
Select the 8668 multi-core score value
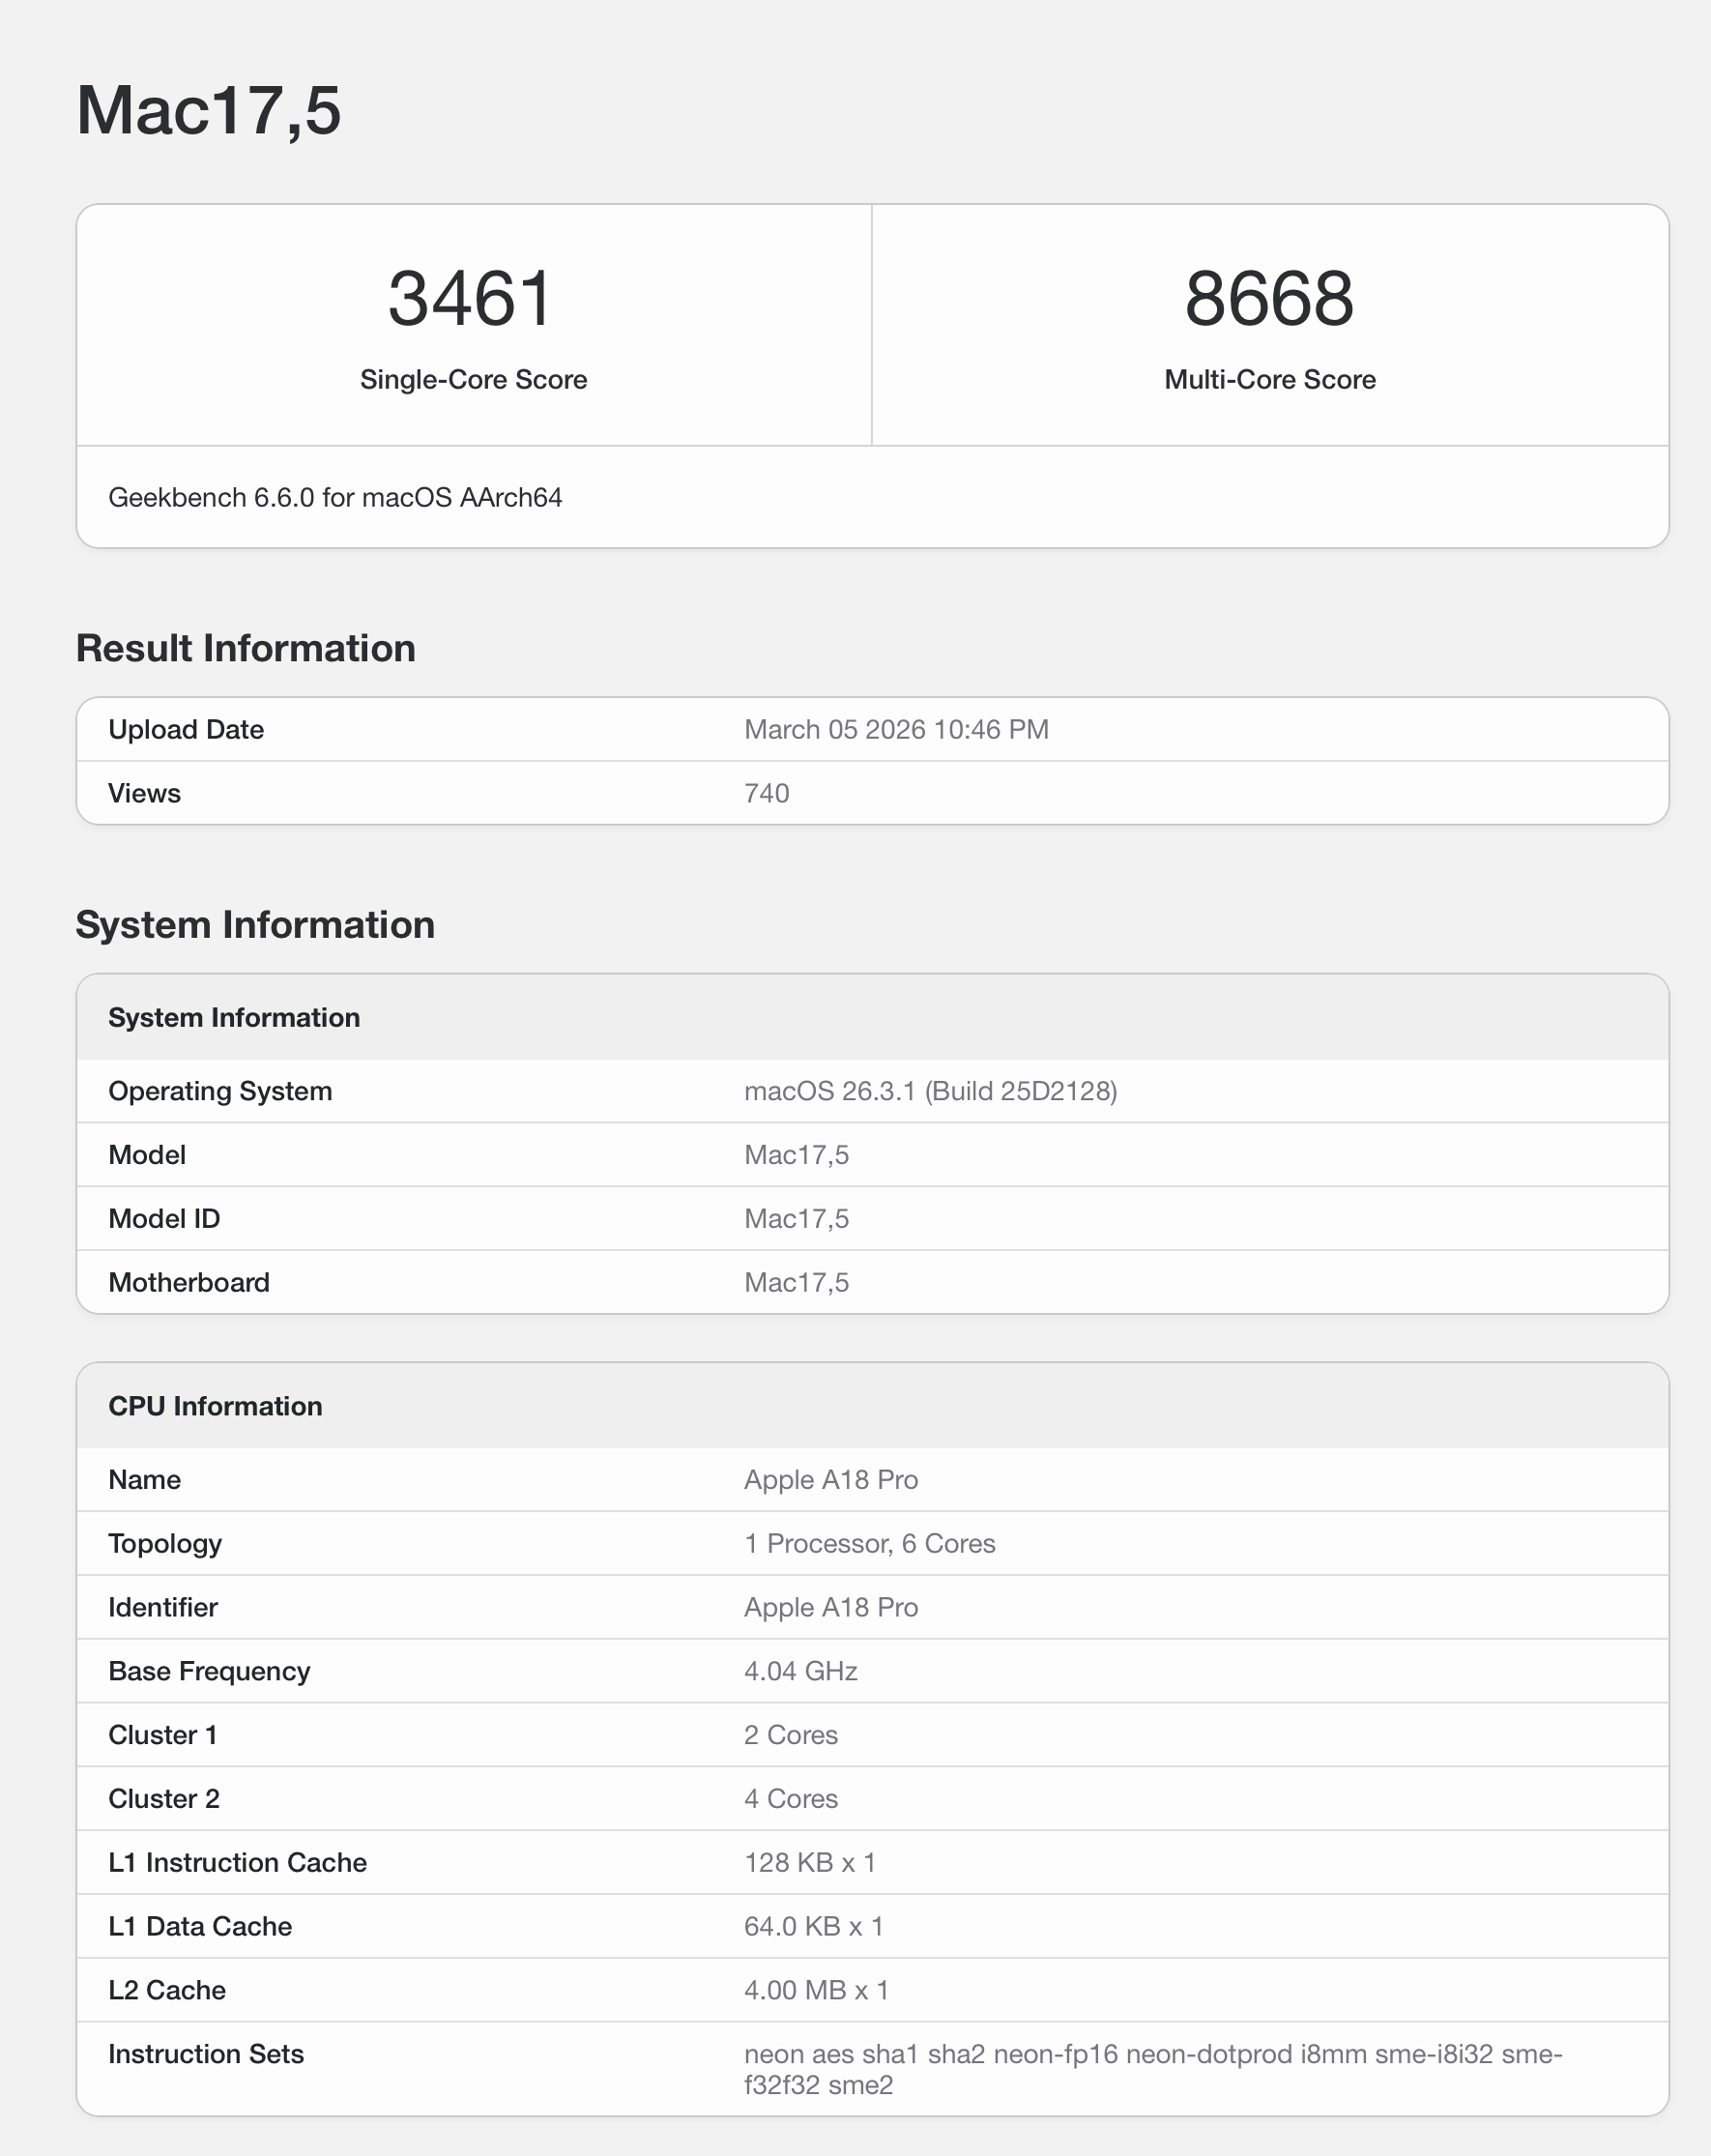[x=1269, y=298]
